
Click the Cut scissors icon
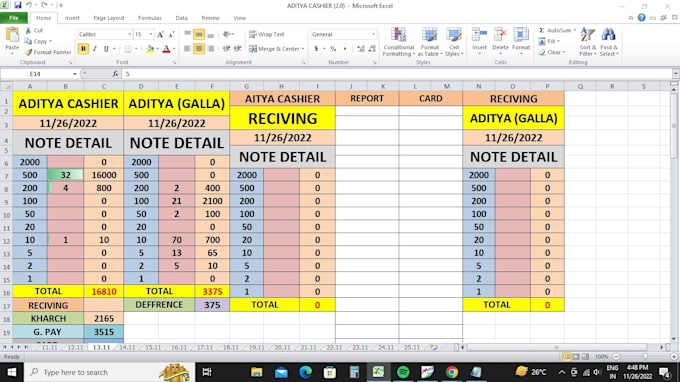click(x=28, y=30)
